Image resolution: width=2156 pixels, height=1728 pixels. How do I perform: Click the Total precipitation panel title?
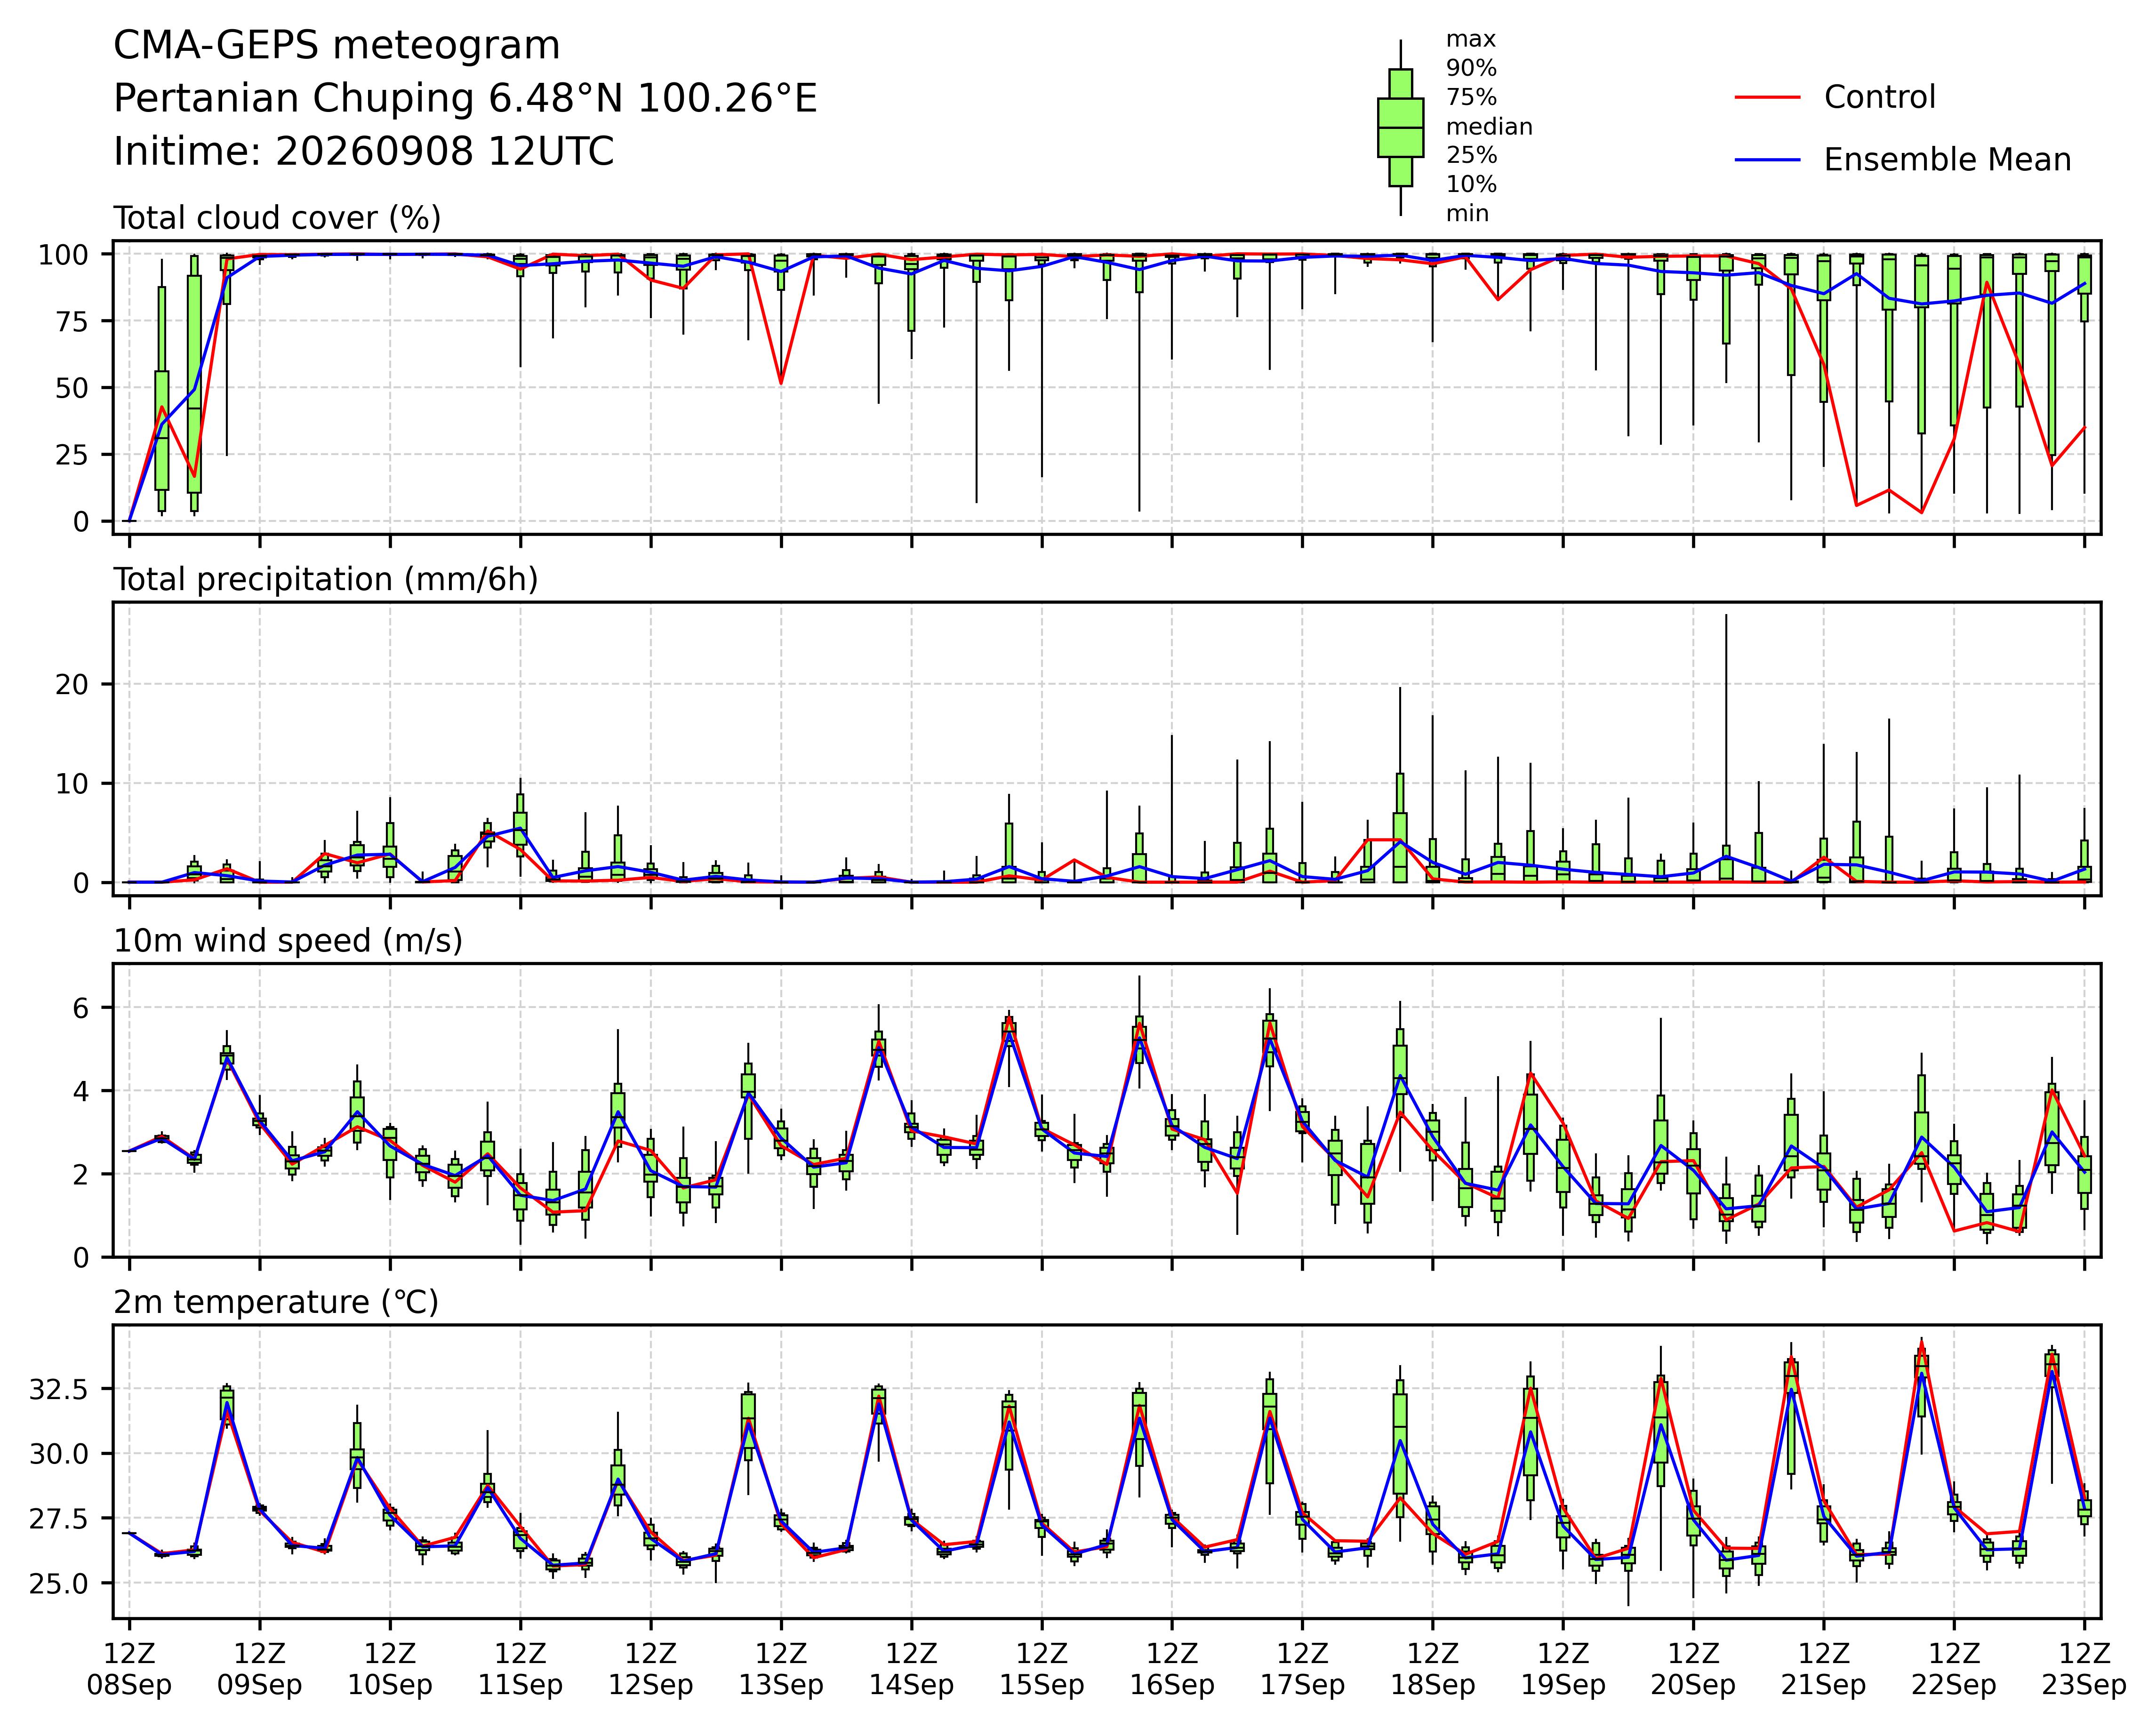(x=326, y=580)
